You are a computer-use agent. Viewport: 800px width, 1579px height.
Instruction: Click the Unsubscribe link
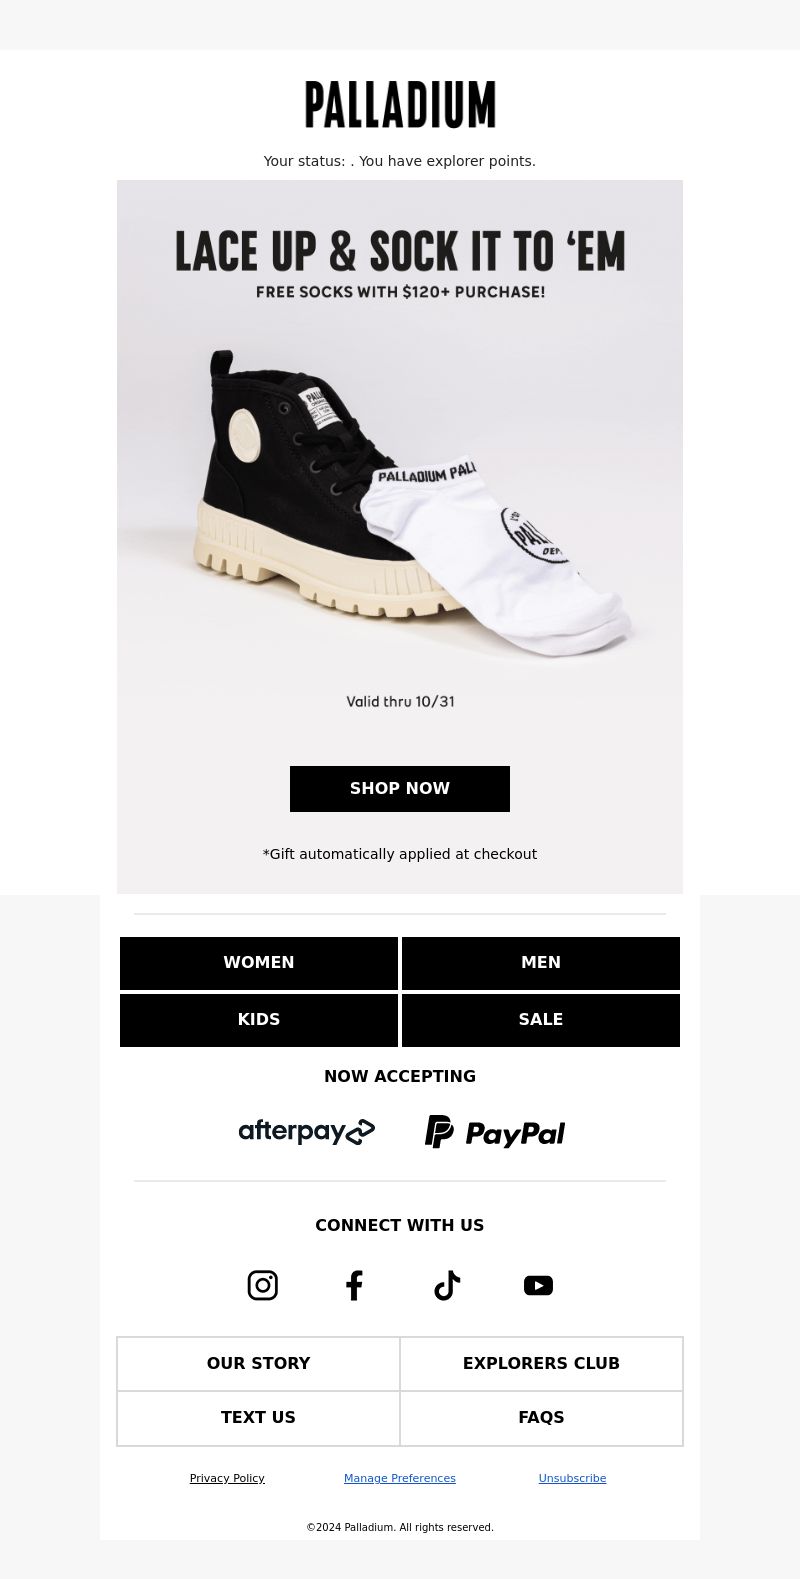tap(572, 1478)
